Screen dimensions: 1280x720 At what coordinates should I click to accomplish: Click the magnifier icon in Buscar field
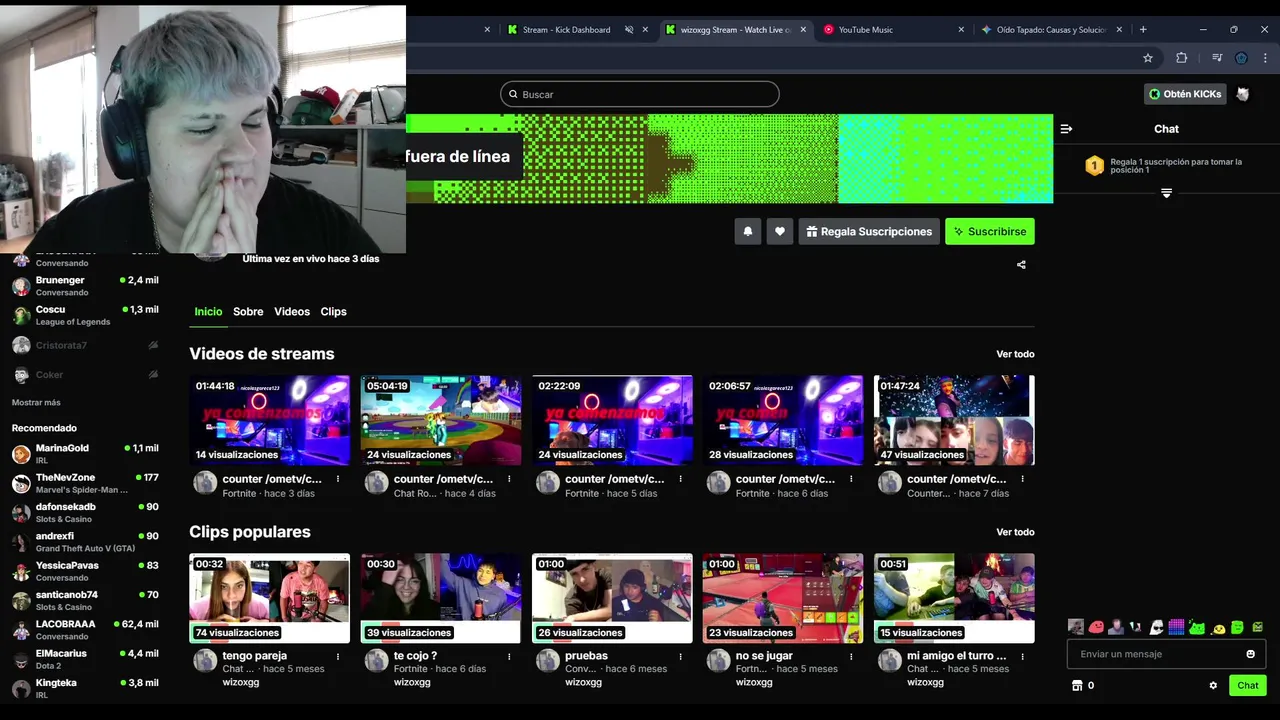tap(513, 94)
